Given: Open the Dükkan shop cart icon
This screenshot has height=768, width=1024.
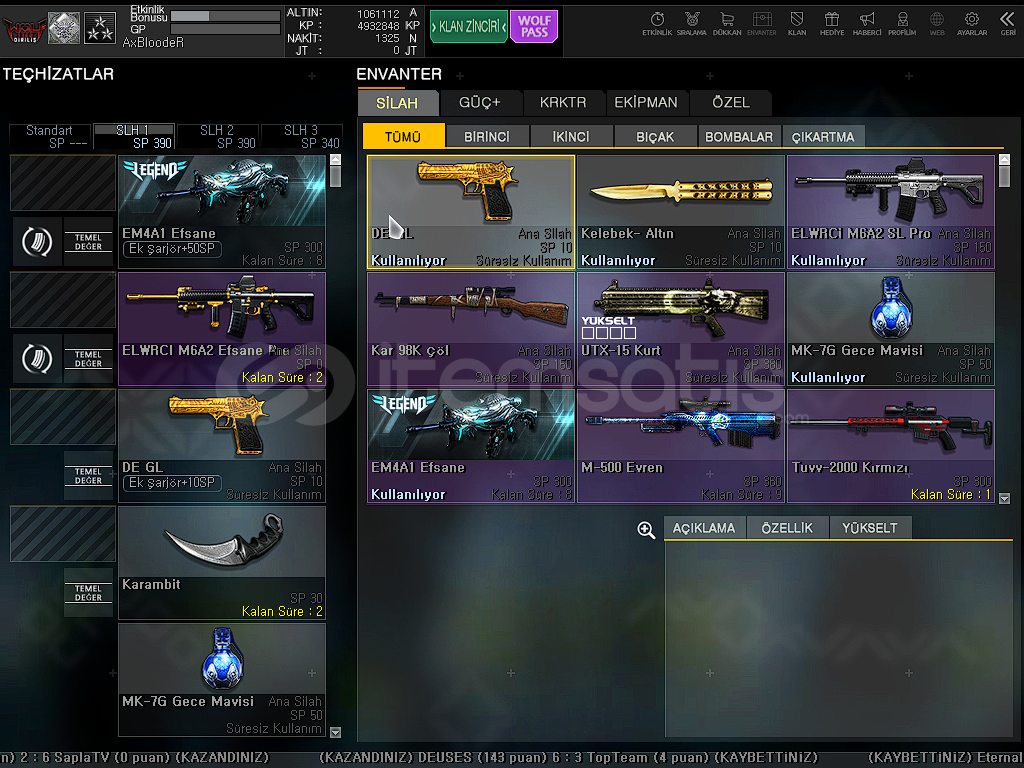Looking at the screenshot, I should 727,24.
